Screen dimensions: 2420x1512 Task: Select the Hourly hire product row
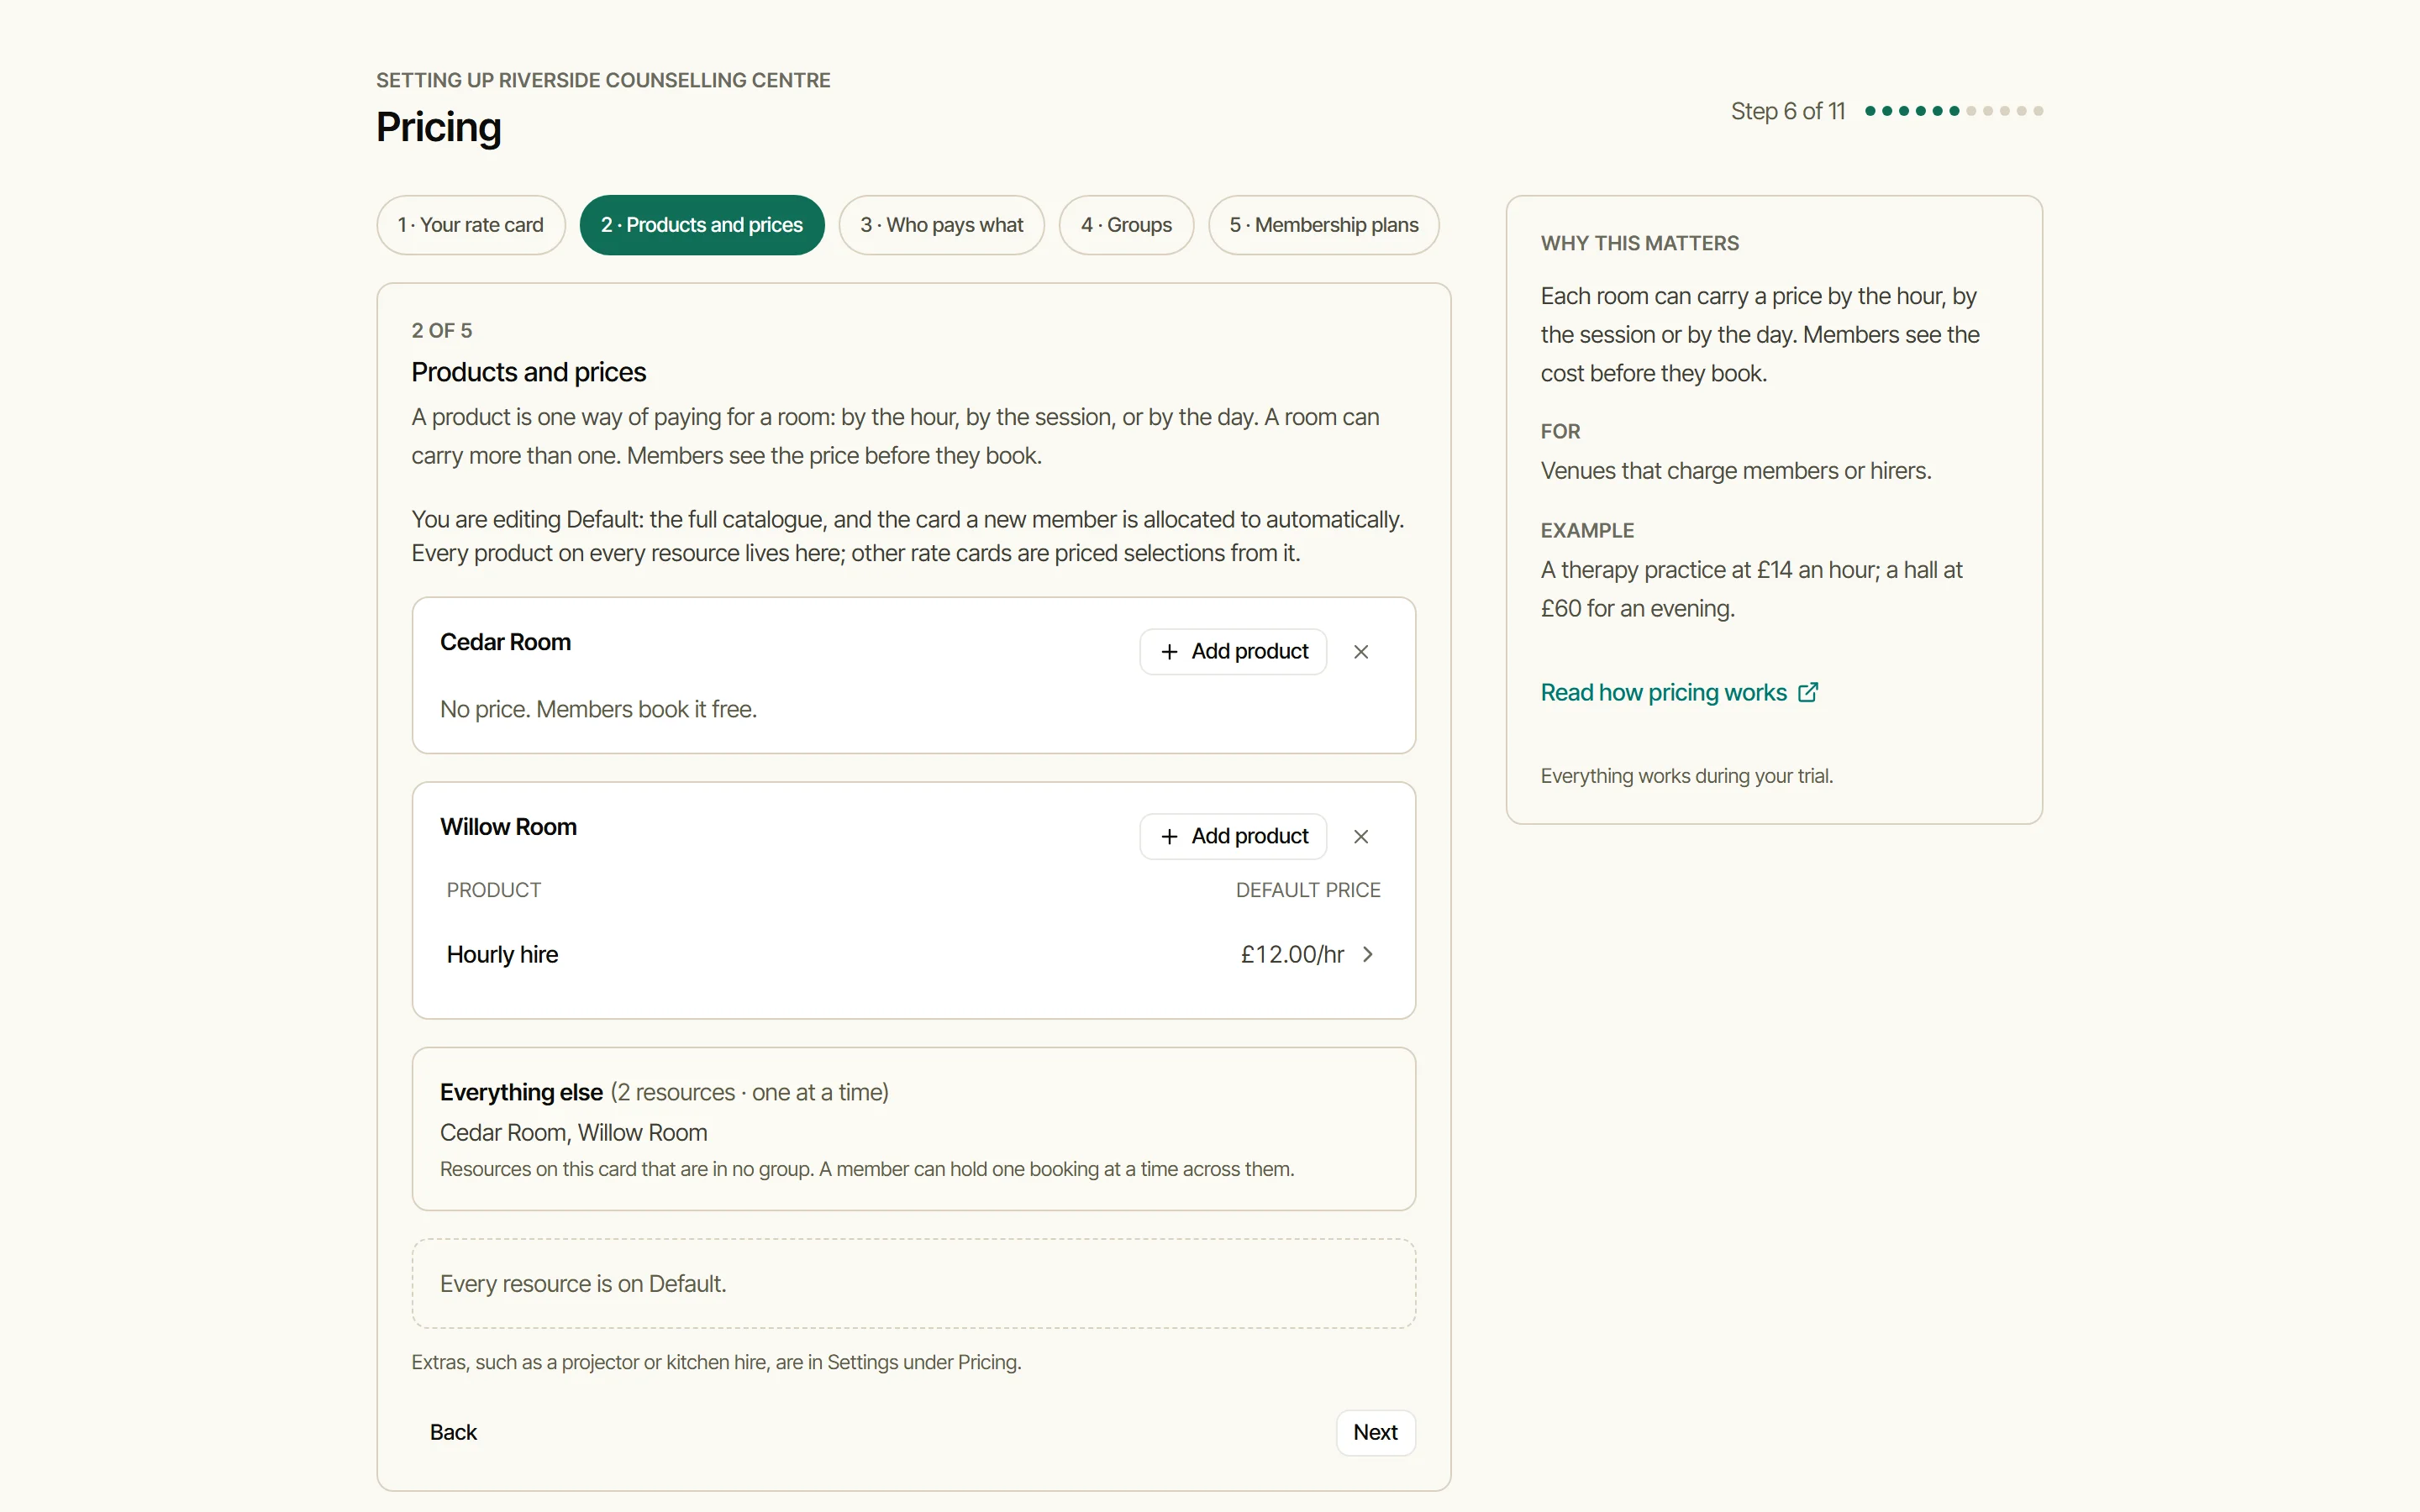coord(913,954)
